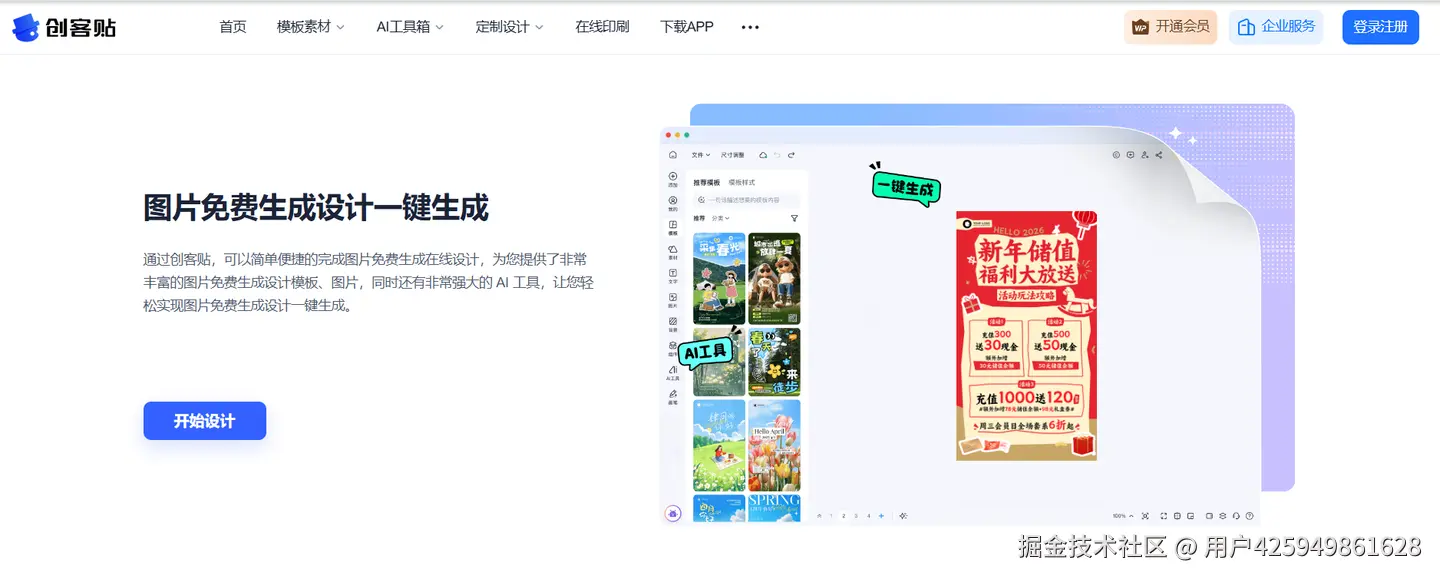Click the round avatar icon at sidebar bottom
1440x579 pixels.
point(673,513)
